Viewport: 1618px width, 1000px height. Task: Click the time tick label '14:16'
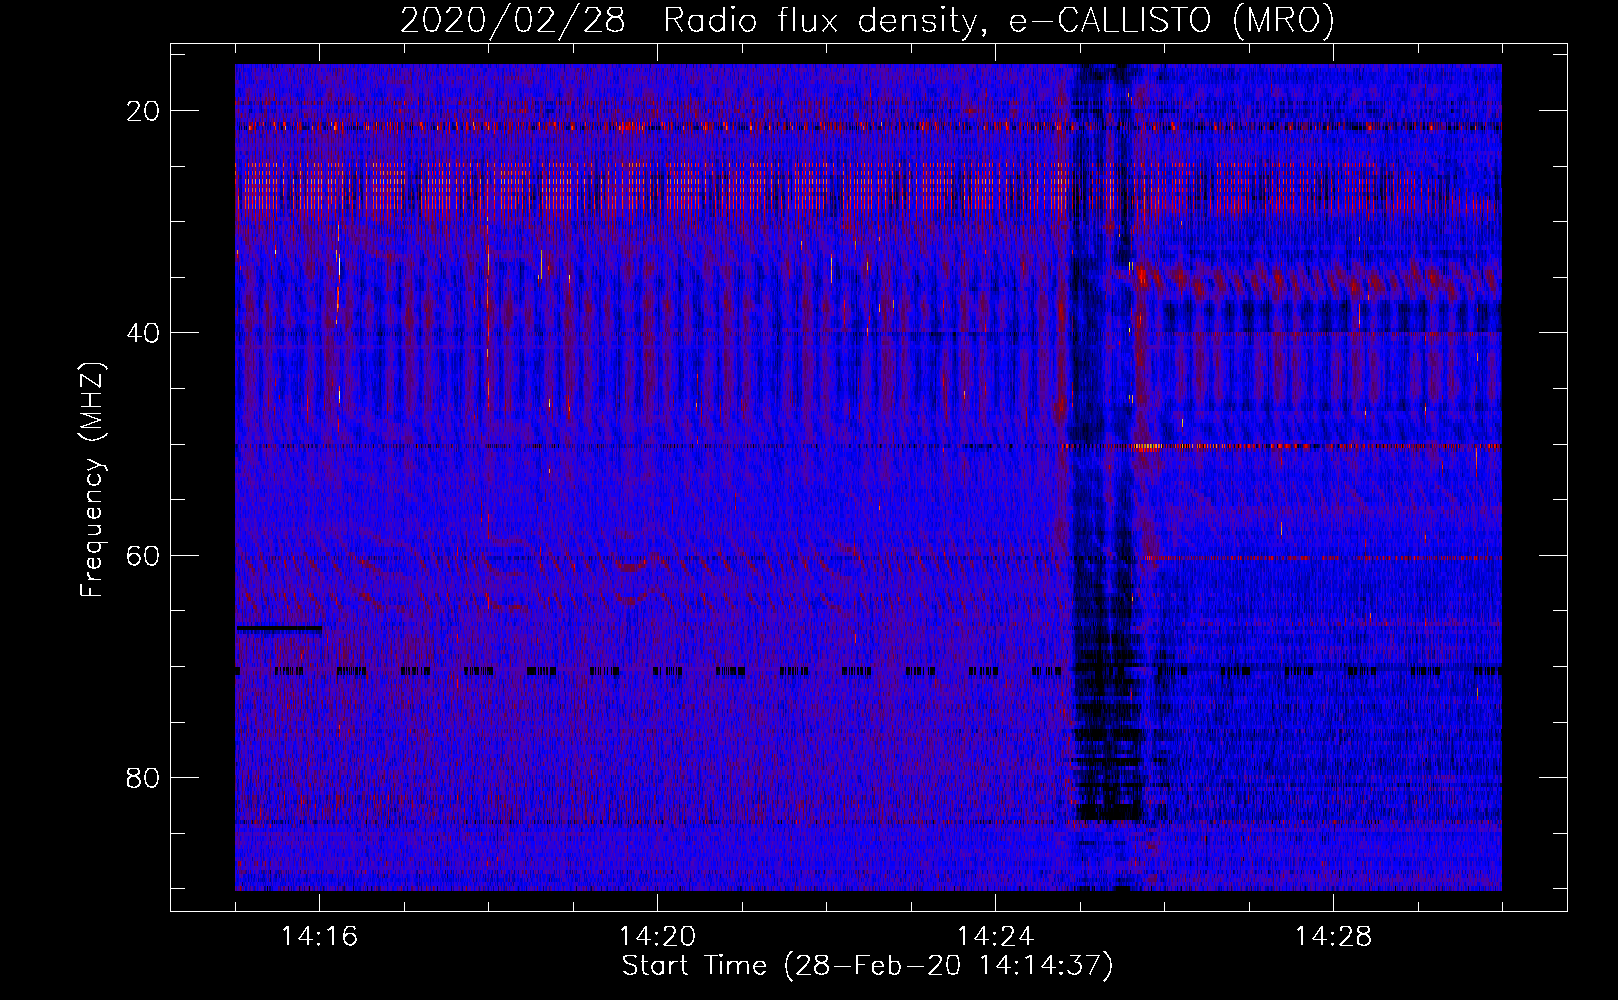coord(320,937)
